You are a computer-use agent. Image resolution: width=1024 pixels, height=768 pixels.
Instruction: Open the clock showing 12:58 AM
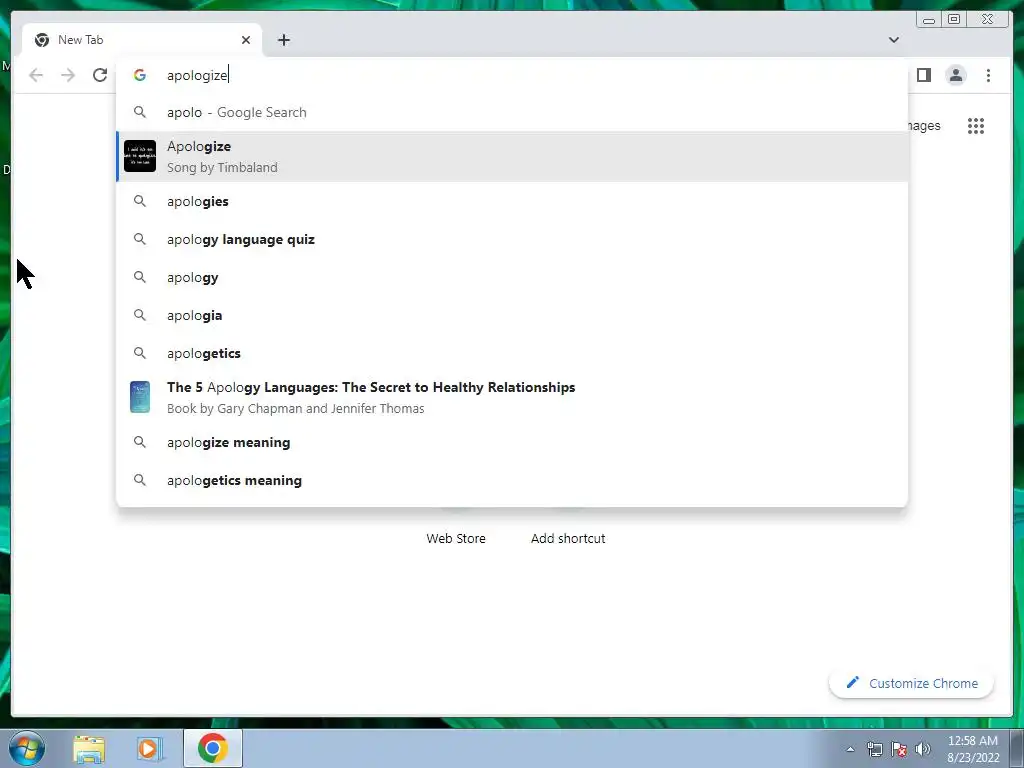click(x=973, y=748)
